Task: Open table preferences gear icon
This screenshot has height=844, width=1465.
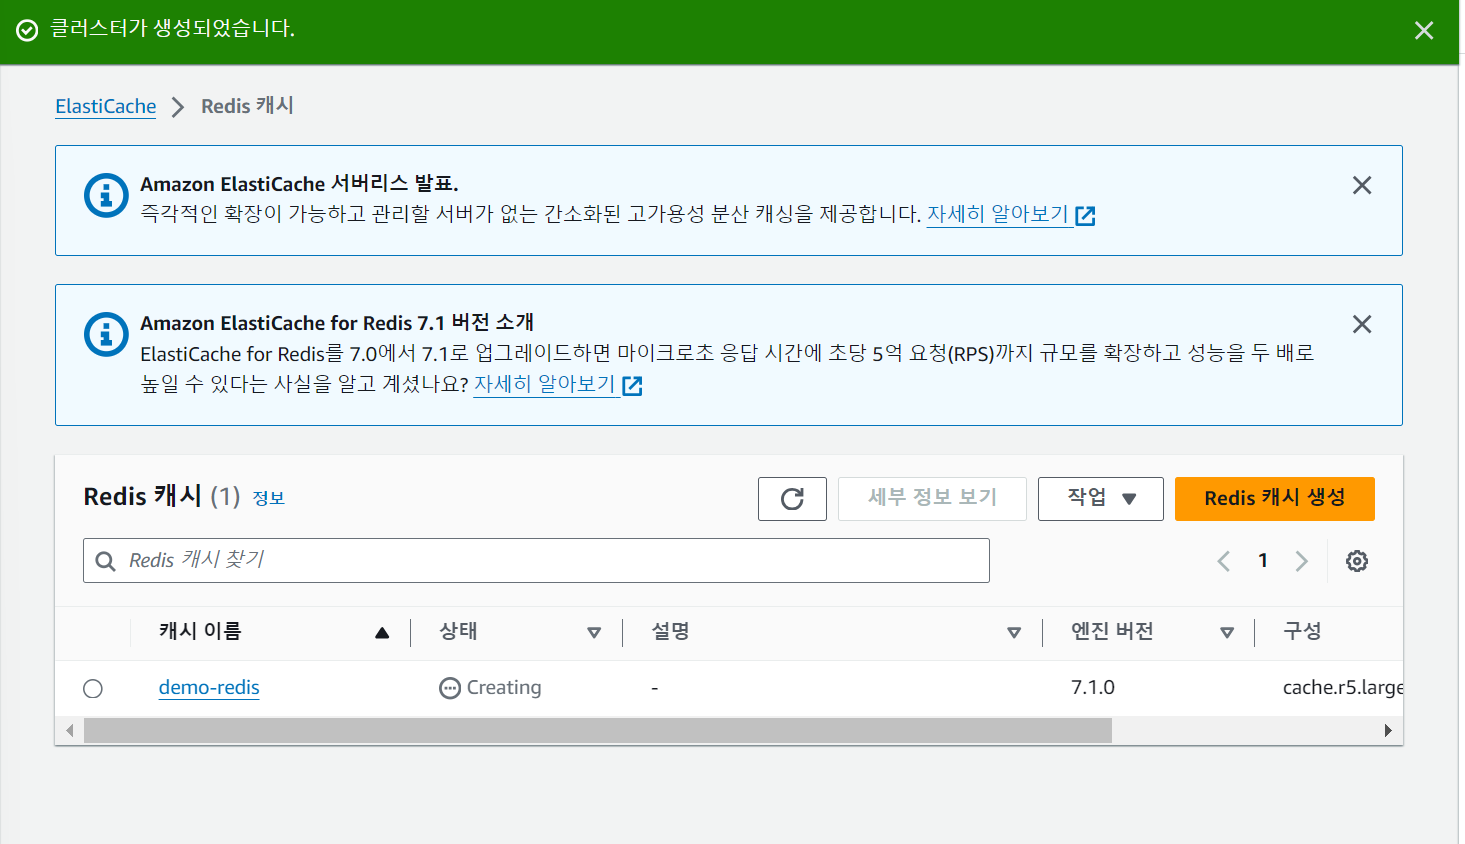Action: tap(1357, 561)
